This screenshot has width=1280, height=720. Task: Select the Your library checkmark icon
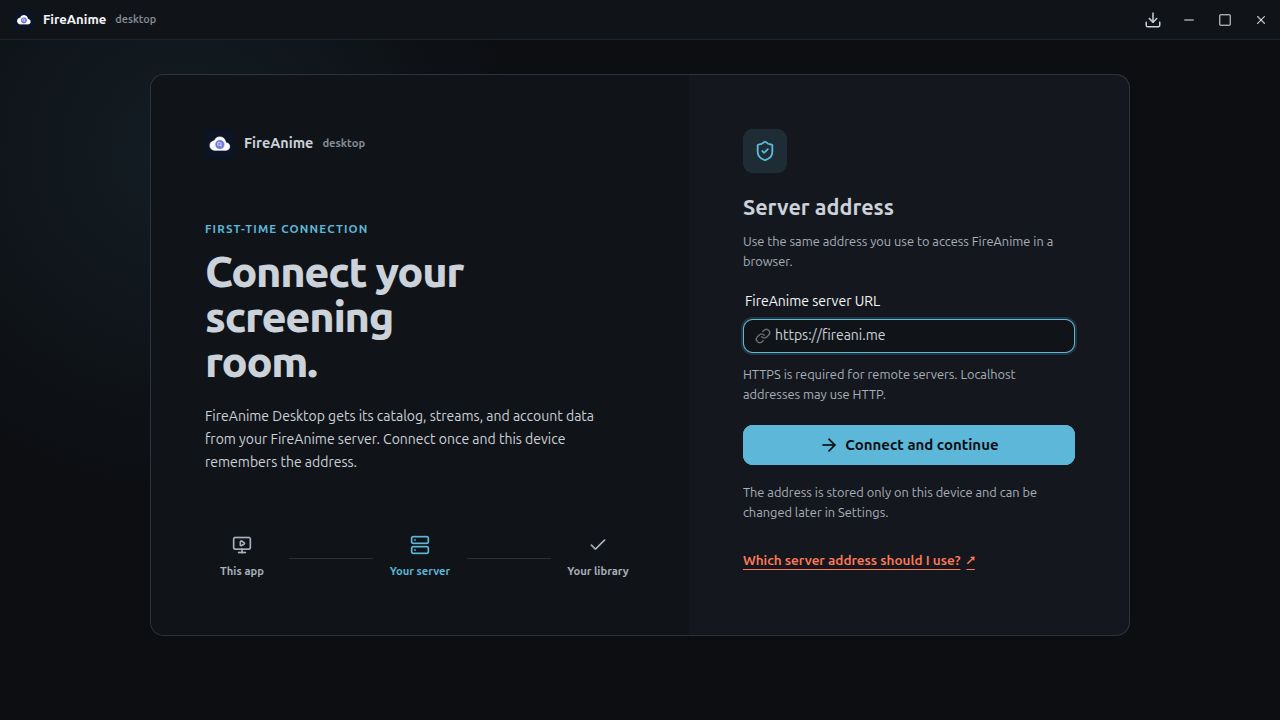pyautogui.click(x=598, y=545)
